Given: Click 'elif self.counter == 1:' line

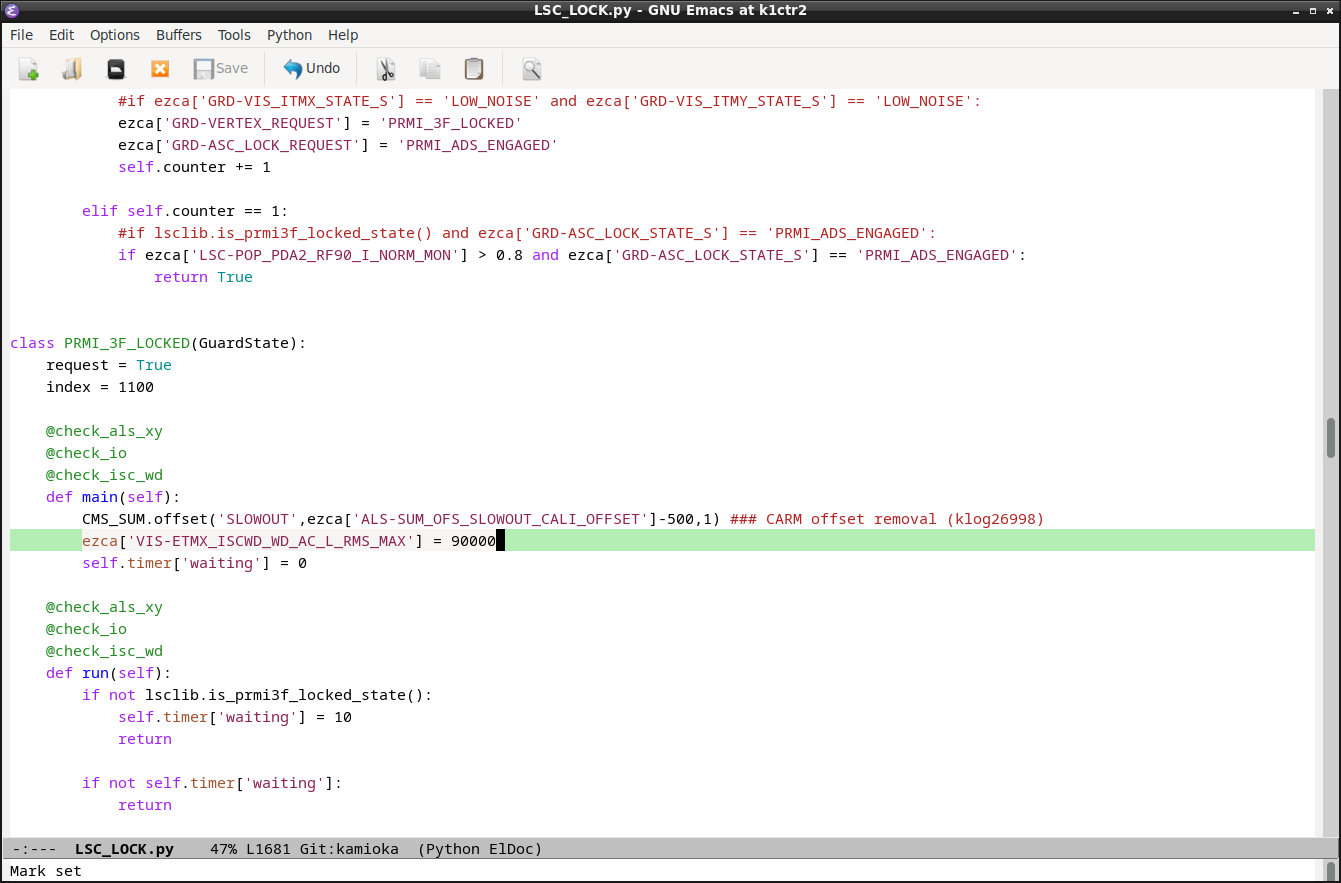Looking at the screenshot, I should tap(185, 211).
